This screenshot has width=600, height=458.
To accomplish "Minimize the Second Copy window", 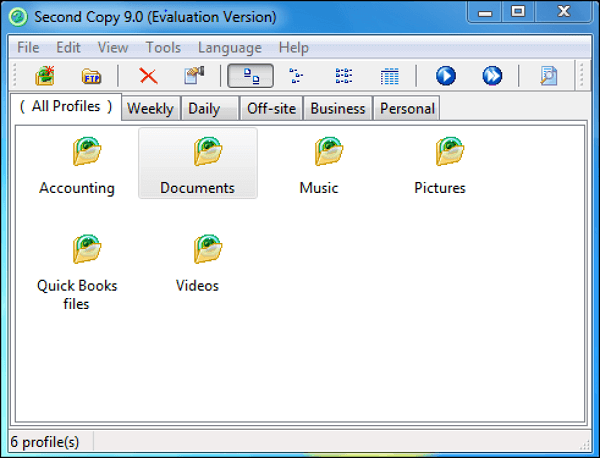I will point(485,12).
